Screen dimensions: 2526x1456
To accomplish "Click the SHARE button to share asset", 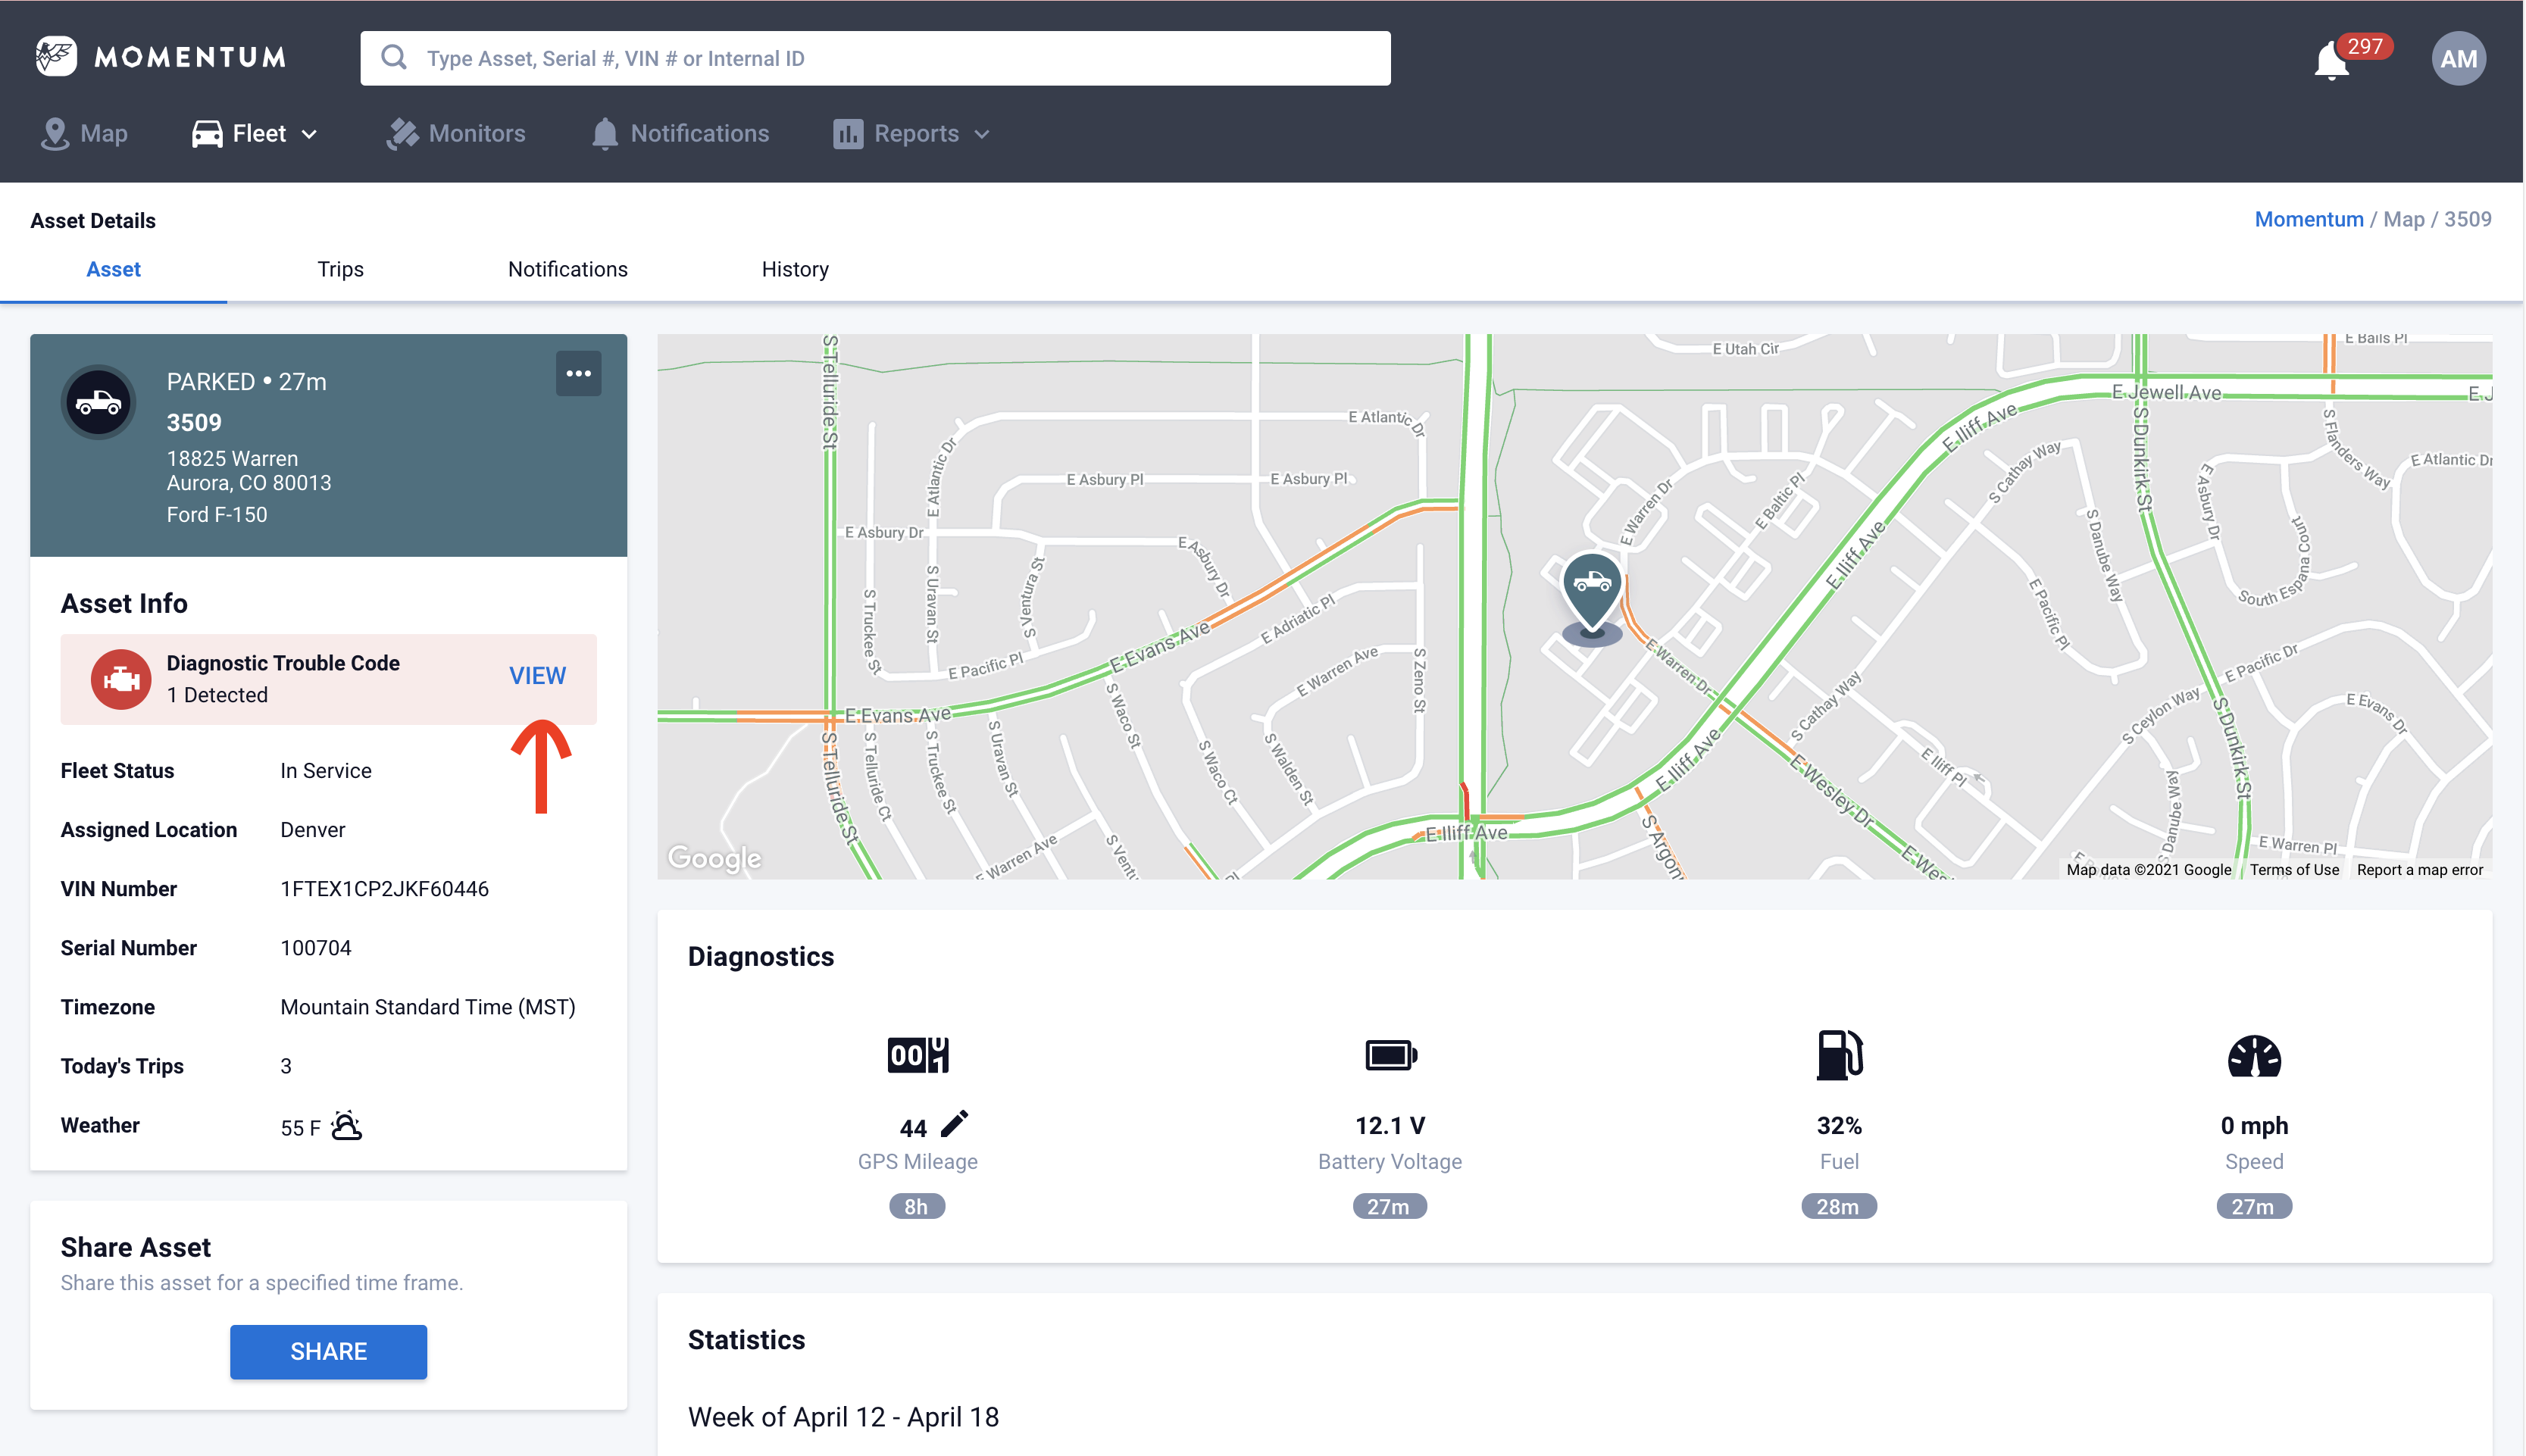I will (328, 1351).
